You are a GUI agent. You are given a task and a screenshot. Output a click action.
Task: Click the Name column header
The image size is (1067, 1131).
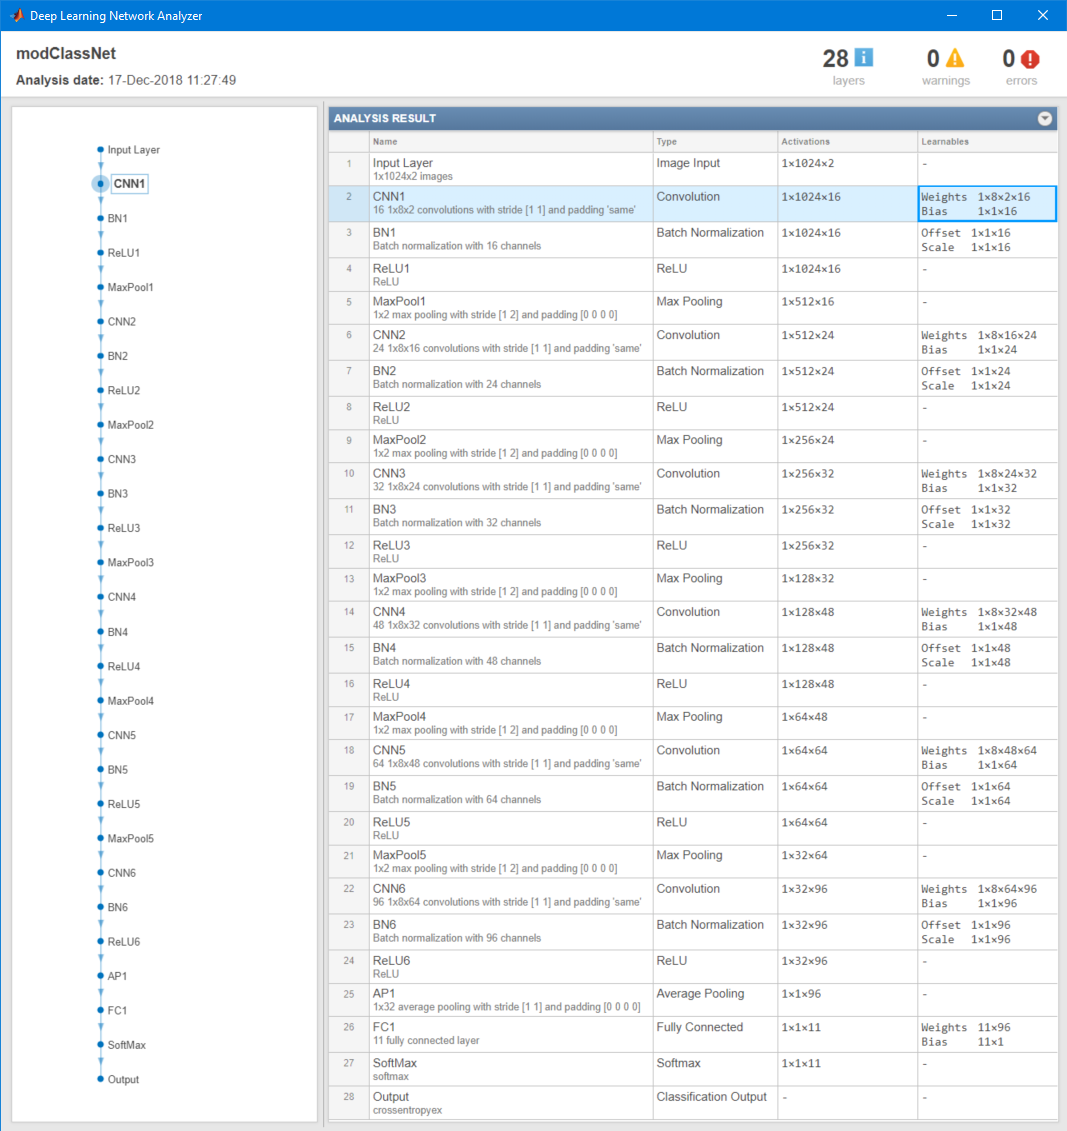tap(511, 141)
